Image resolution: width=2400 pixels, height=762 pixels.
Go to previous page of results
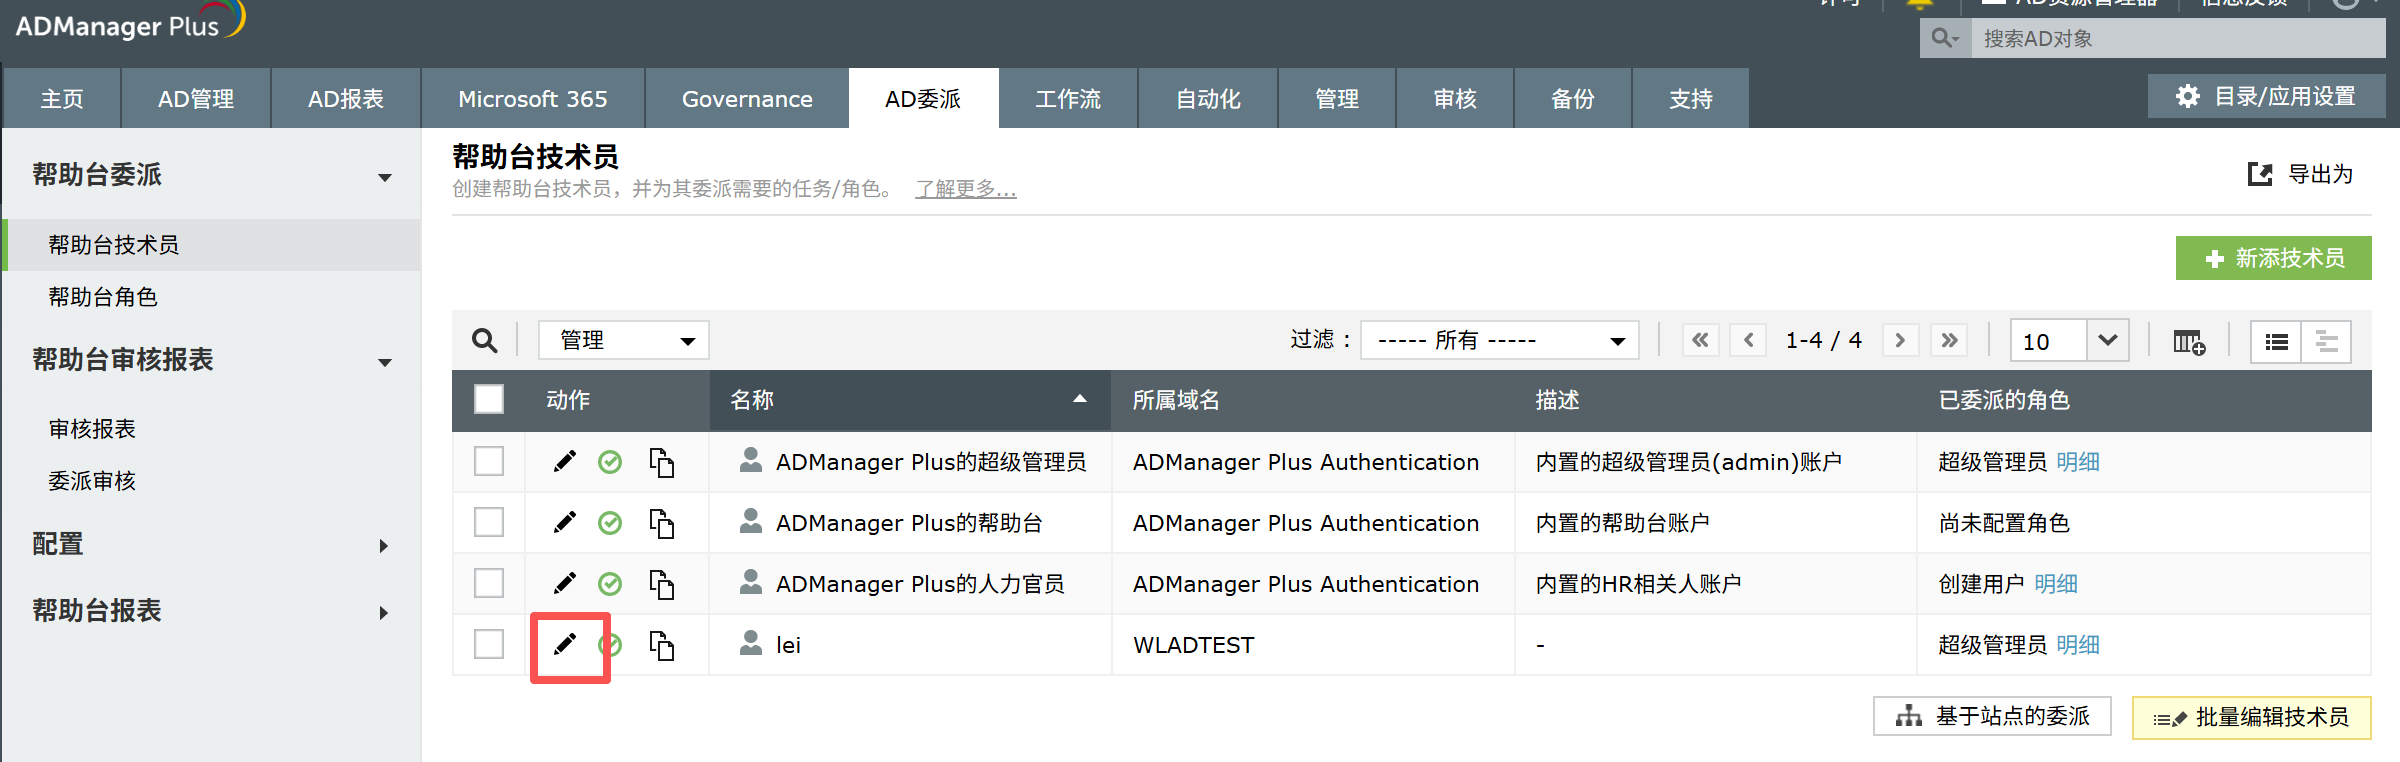point(1748,340)
